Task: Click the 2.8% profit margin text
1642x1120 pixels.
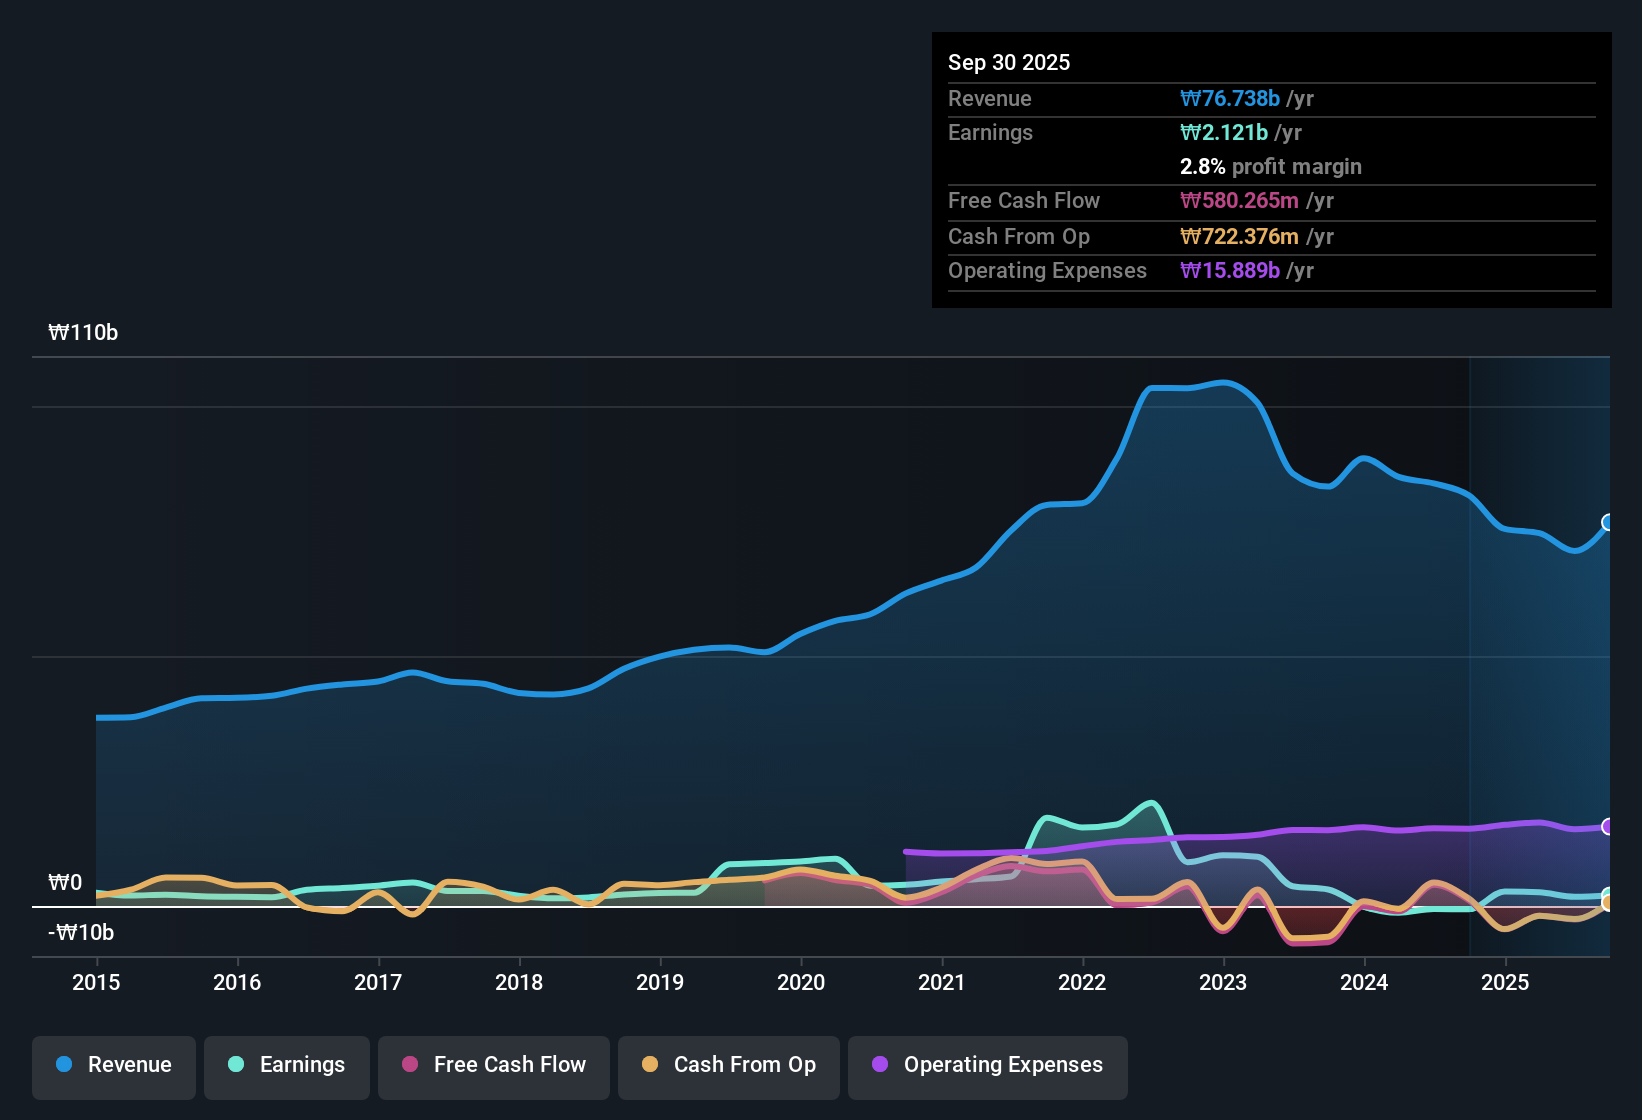Action: [1271, 167]
